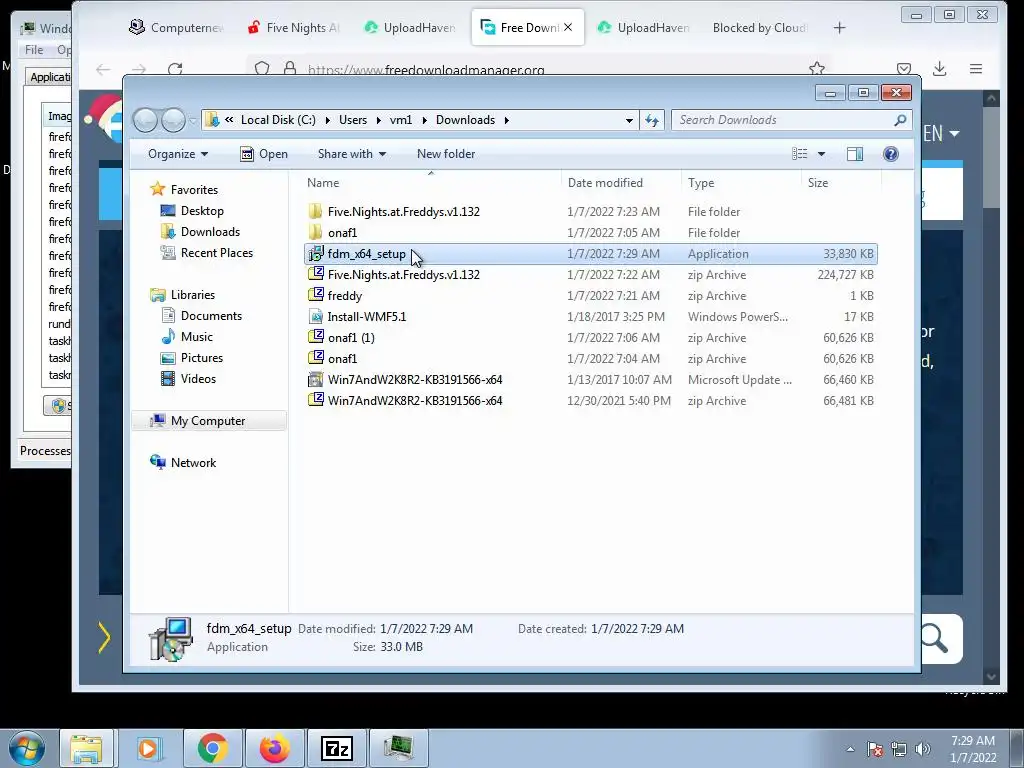
Task: Select the Install-WMF5.1 PowerShell script icon
Action: [315, 317]
